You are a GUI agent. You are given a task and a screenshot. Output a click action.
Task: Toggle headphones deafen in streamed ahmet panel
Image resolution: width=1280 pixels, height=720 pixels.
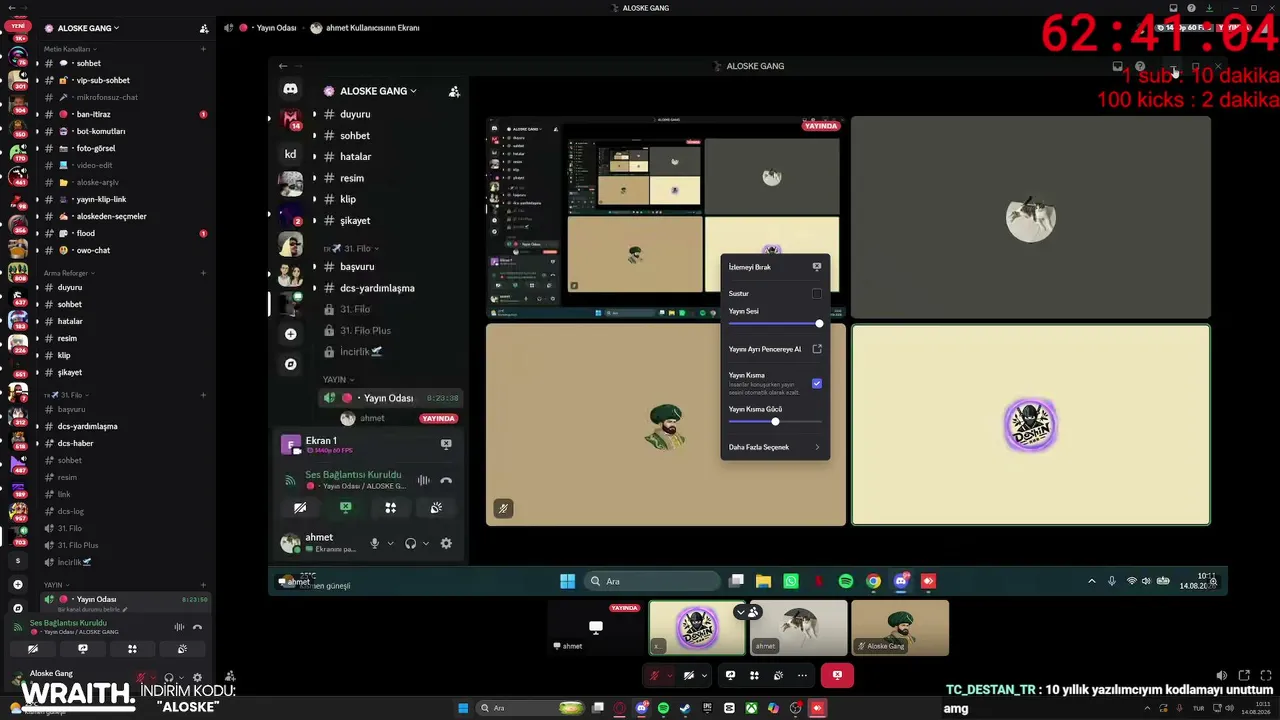410,543
